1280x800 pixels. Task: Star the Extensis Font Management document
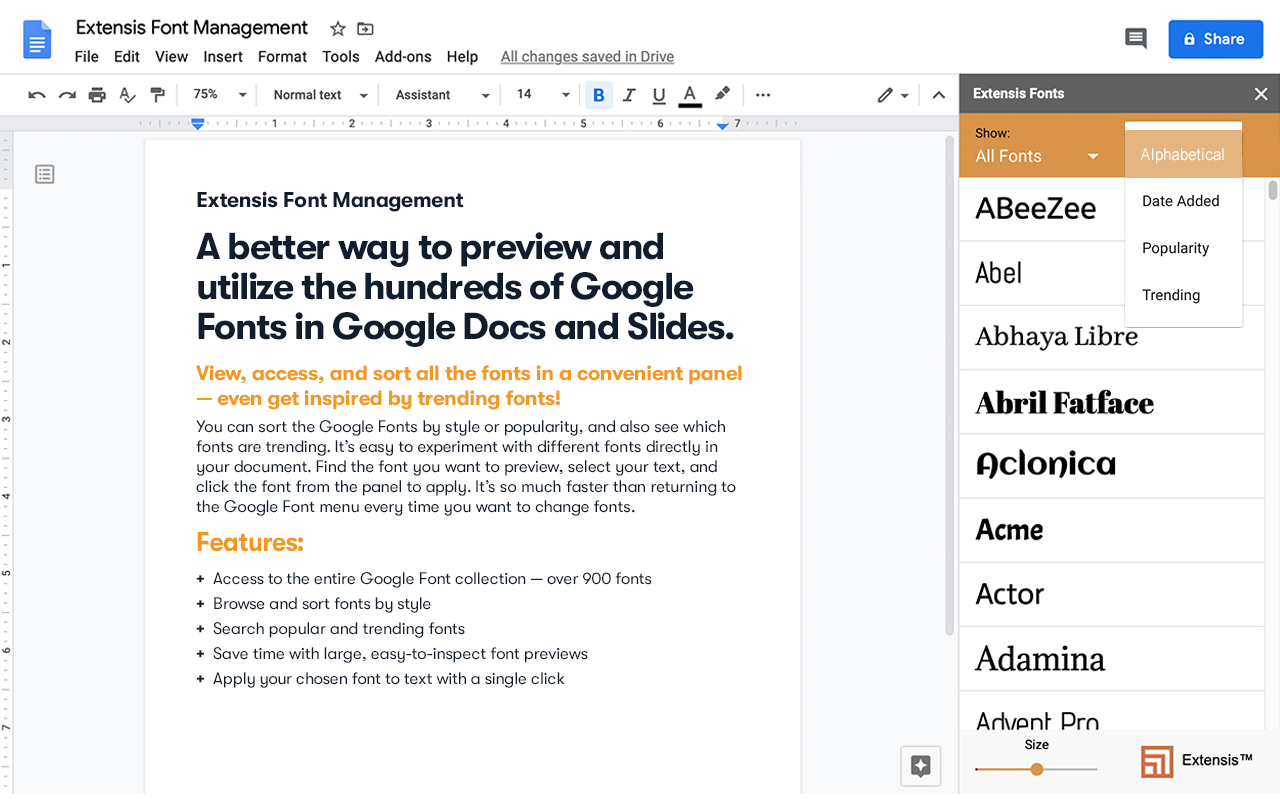338,29
